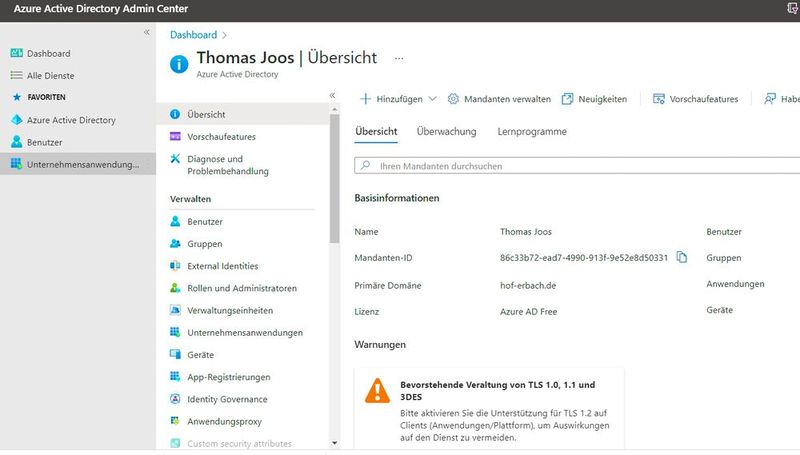Click the Benutzer label in right column
This screenshot has height=455, width=800.
[x=723, y=232]
